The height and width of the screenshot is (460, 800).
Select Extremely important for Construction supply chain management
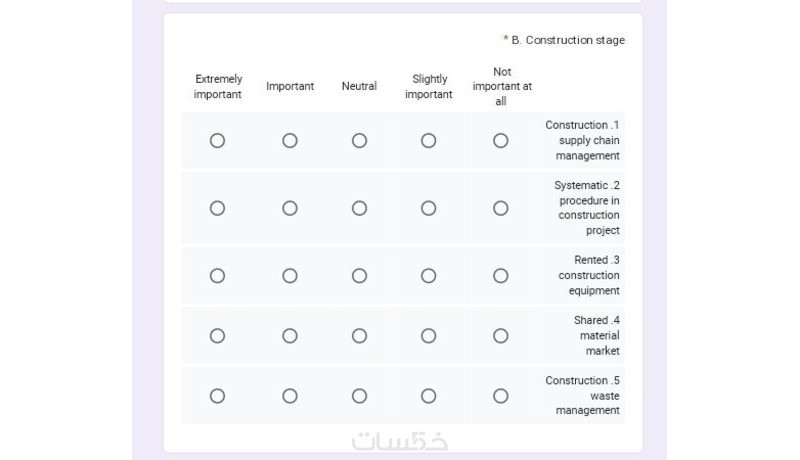click(x=217, y=140)
